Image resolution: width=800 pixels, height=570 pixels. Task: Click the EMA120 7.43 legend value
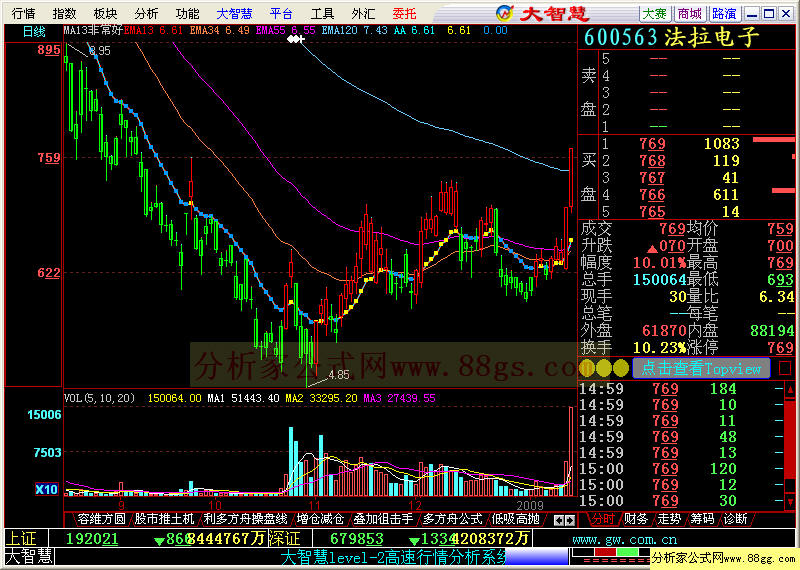pos(355,31)
